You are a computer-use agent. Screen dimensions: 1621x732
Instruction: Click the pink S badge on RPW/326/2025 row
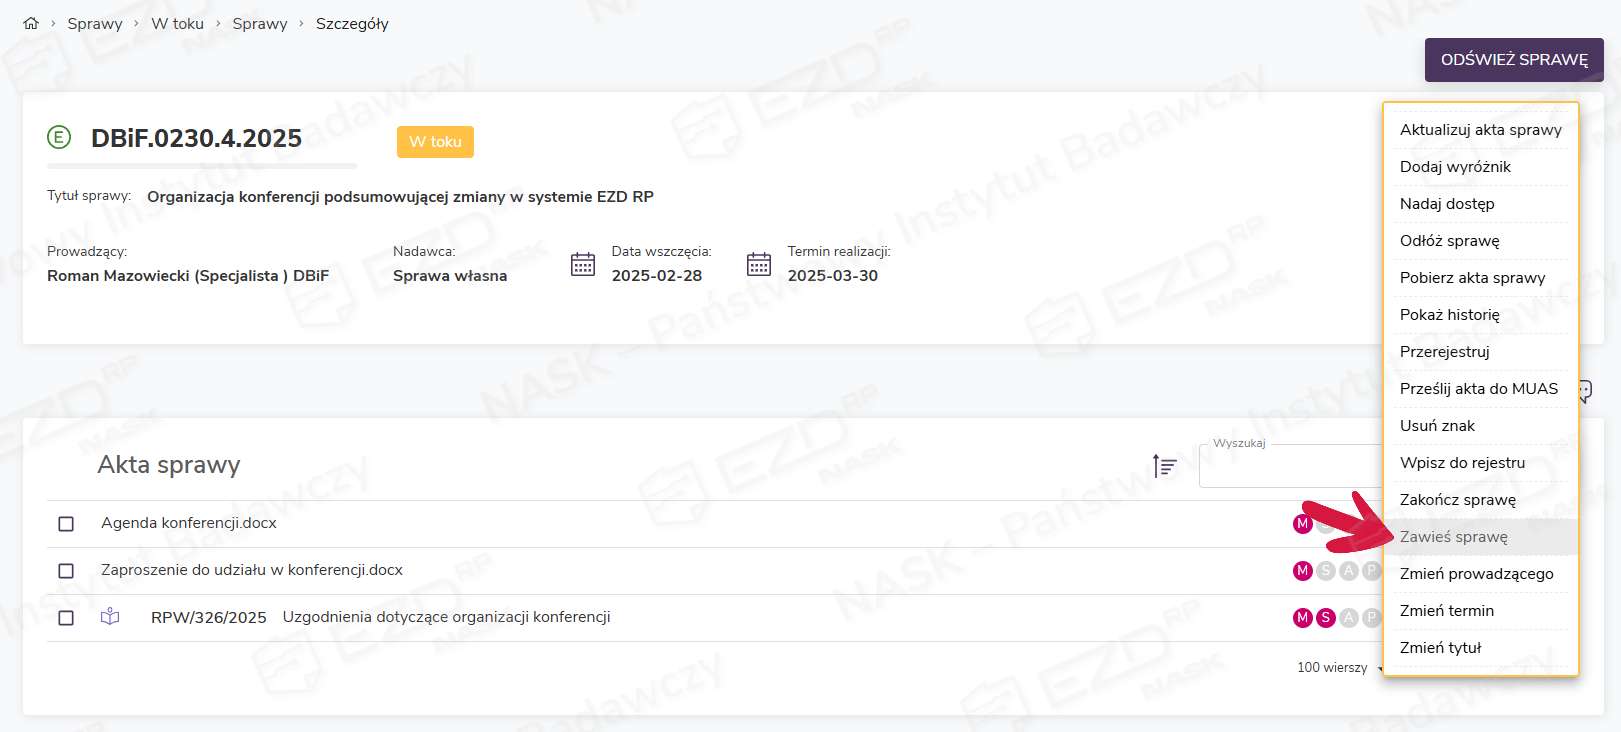click(1325, 618)
